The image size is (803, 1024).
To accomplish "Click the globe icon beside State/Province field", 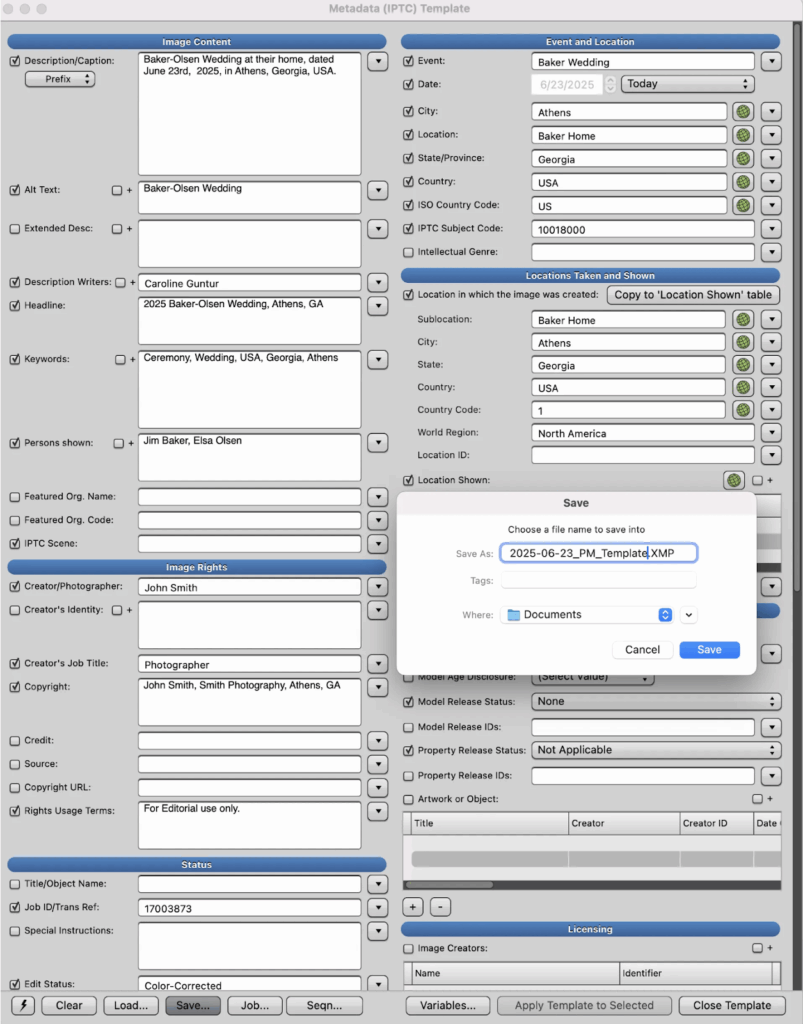I will click(743, 159).
